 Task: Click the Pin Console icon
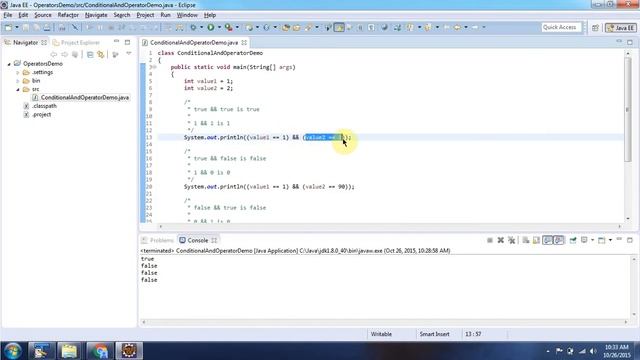point(573,240)
